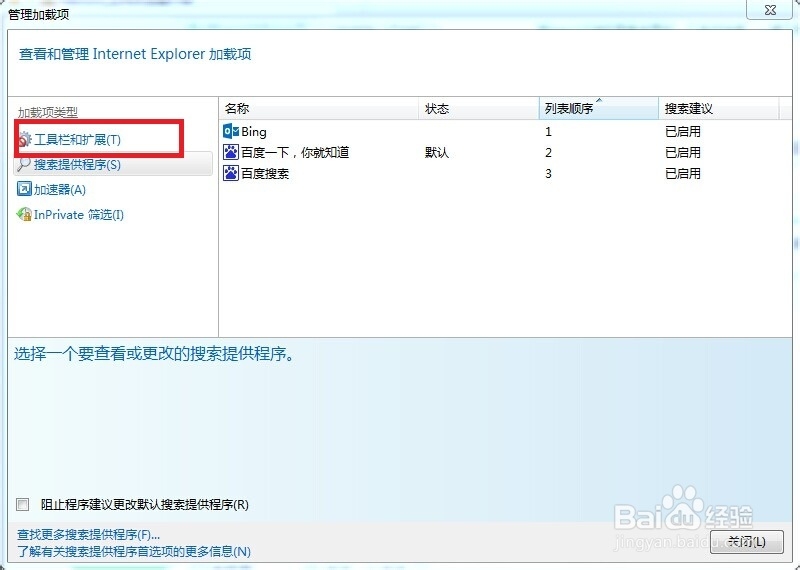Viewport: 800px width, 570px height.
Task: Open 查找更多搜索提供程序(F)... link
Action: coord(89,534)
